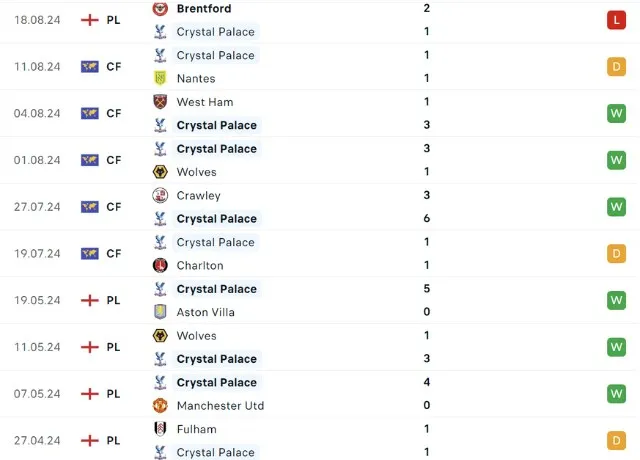
Task: Click the red L result badge
Action: [x=616, y=20]
